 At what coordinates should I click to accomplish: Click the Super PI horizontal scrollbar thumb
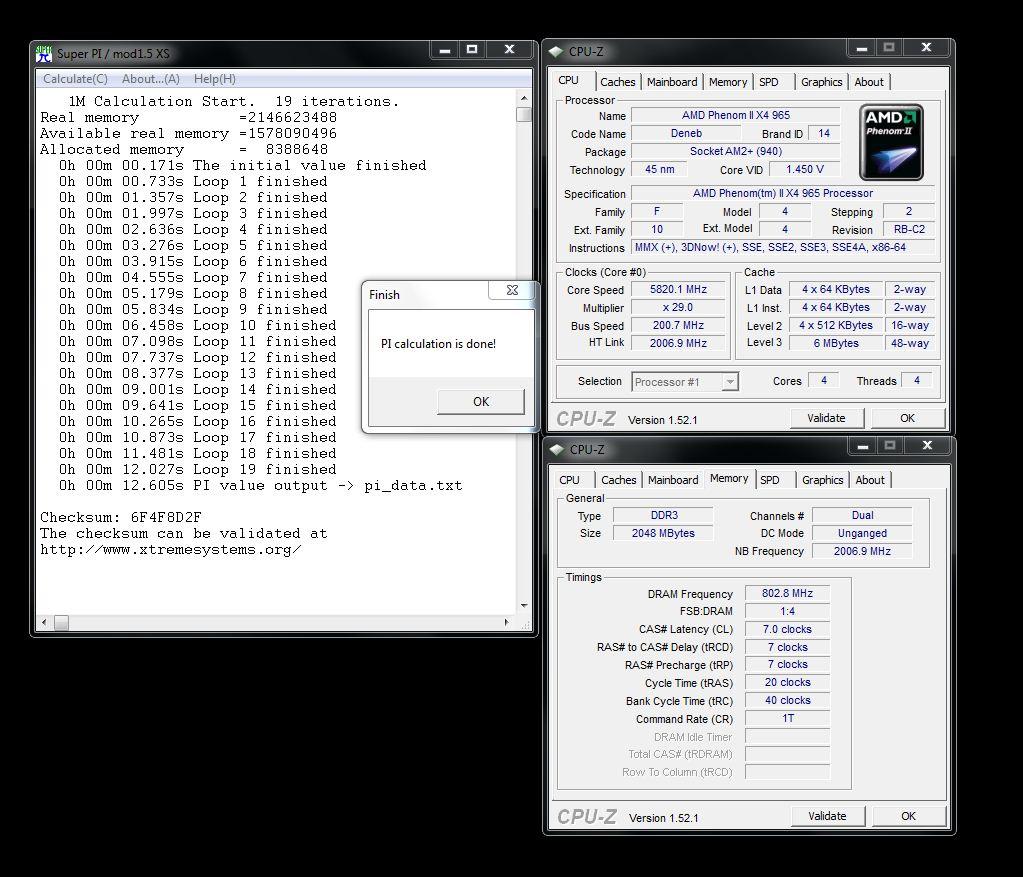(x=61, y=623)
